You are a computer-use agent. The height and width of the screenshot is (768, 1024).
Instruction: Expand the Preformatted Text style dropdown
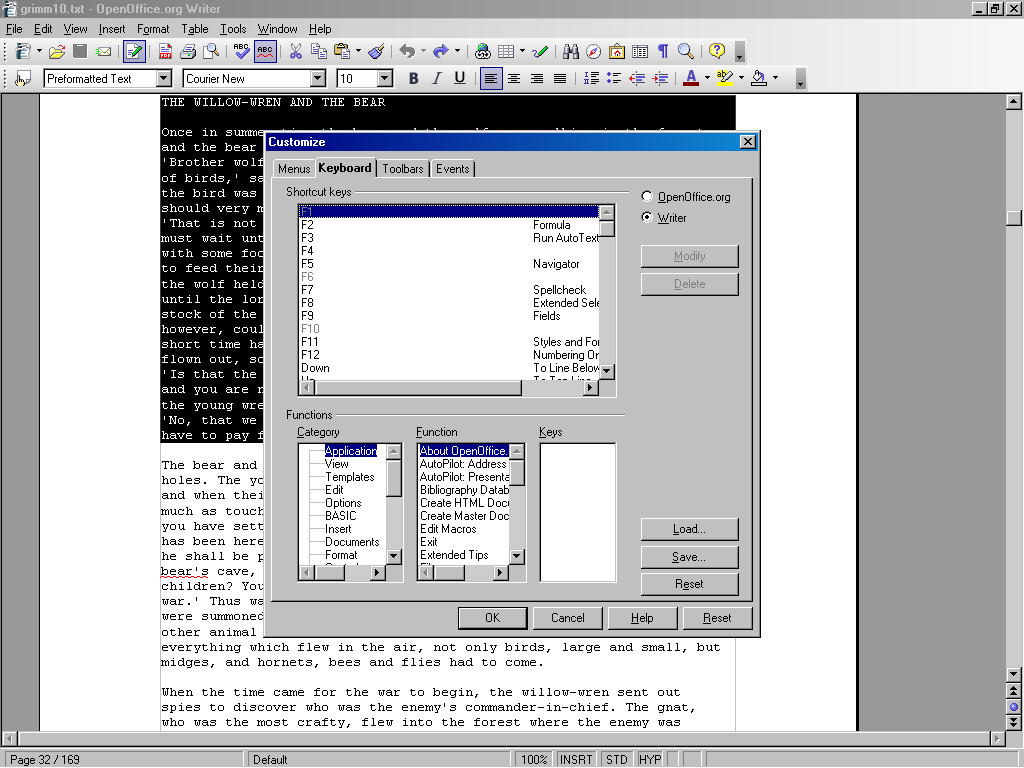[164, 78]
